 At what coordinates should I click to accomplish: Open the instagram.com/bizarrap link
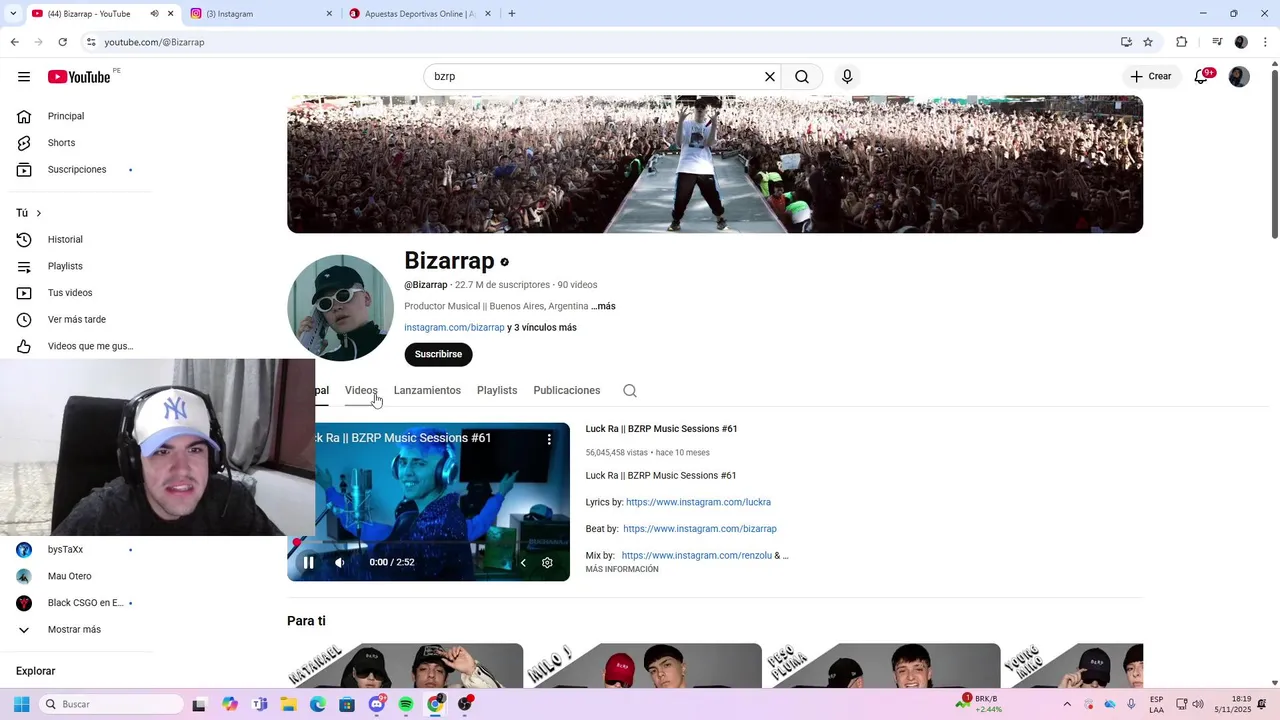[454, 328]
